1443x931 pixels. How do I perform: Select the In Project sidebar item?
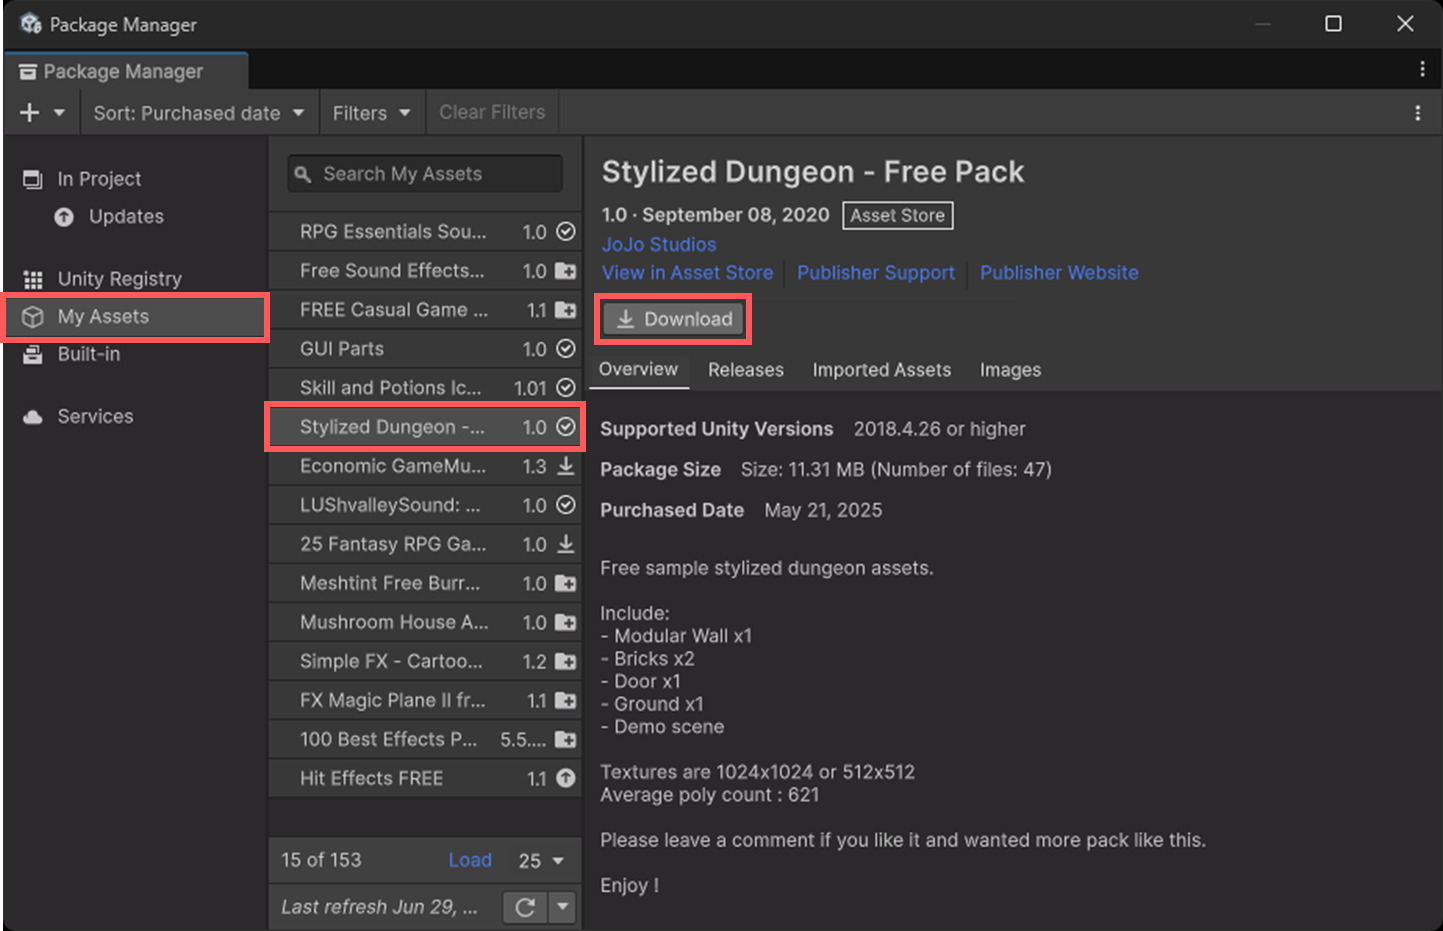click(99, 179)
